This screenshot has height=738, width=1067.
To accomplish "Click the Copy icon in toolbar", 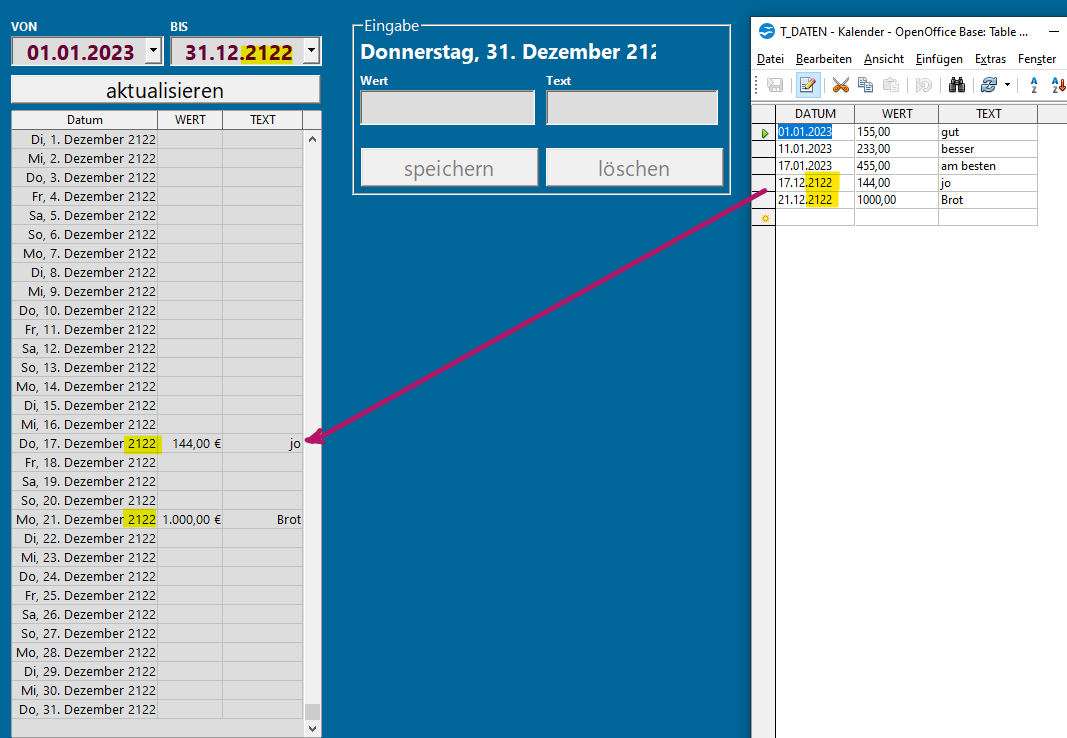I will tap(865, 85).
